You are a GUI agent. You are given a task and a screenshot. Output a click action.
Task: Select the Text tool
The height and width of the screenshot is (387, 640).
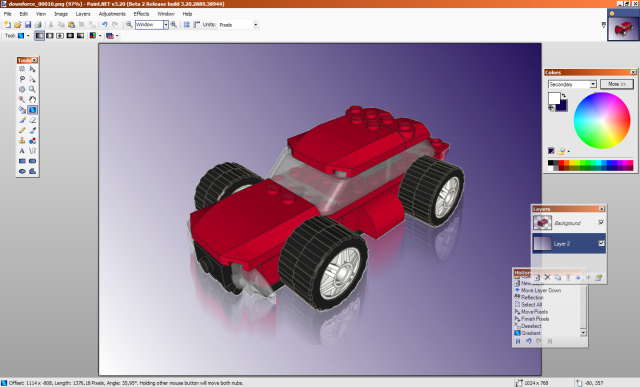click(22, 151)
